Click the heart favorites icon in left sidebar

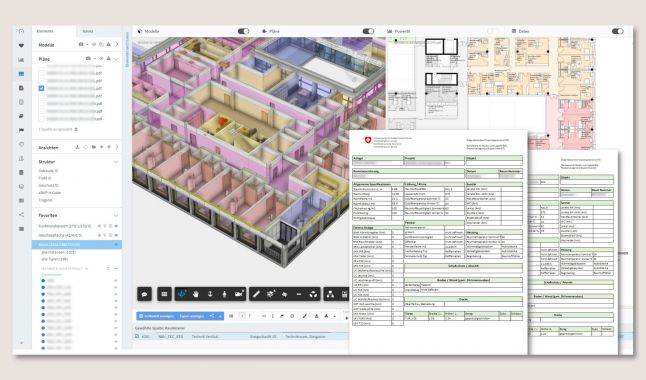(21, 46)
